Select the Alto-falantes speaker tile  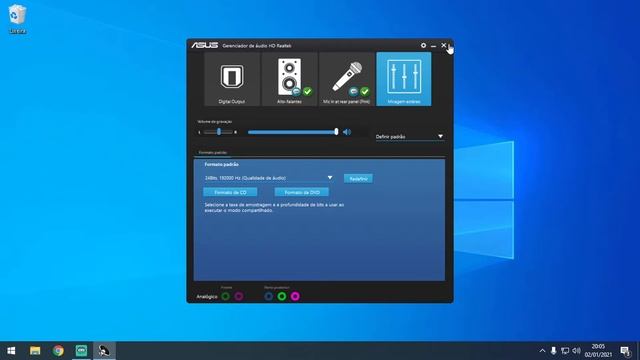[289, 79]
